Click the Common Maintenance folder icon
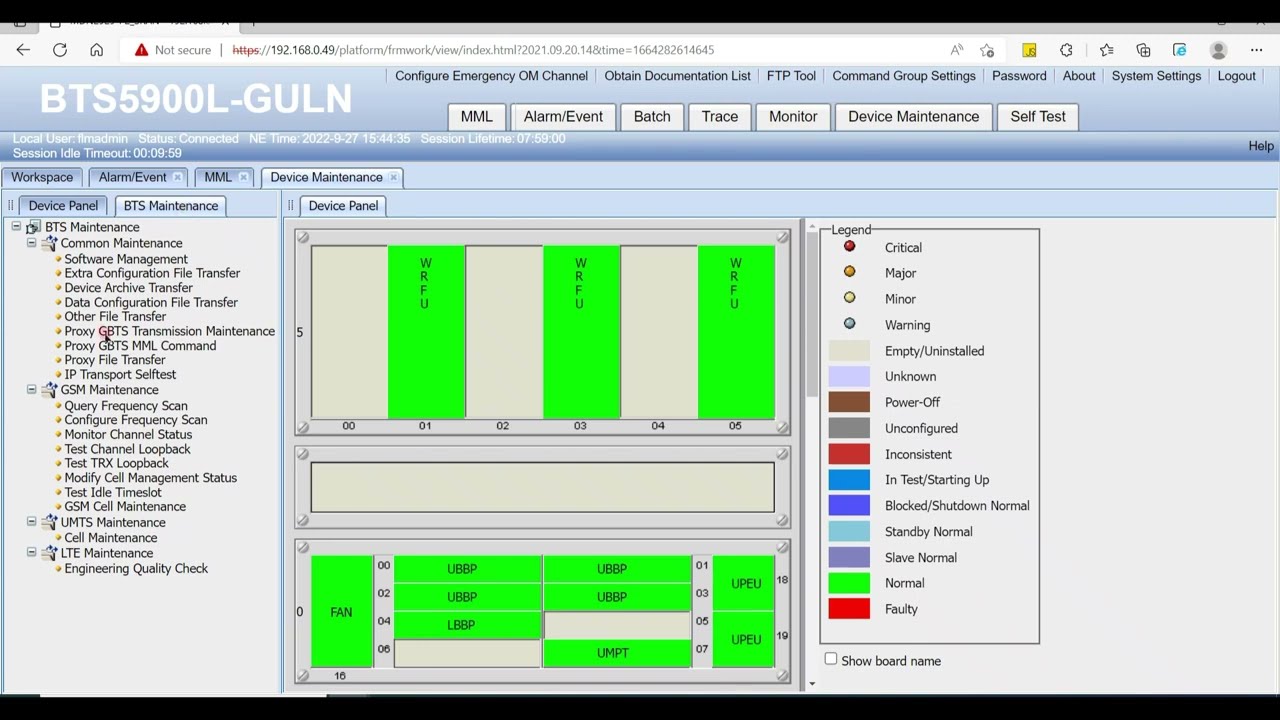This screenshot has height=720, width=1280. (x=49, y=243)
